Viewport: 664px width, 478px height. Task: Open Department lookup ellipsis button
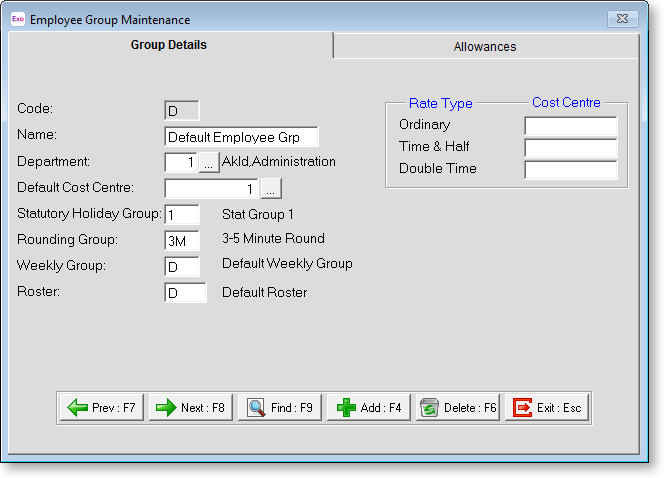click(208, 162)
